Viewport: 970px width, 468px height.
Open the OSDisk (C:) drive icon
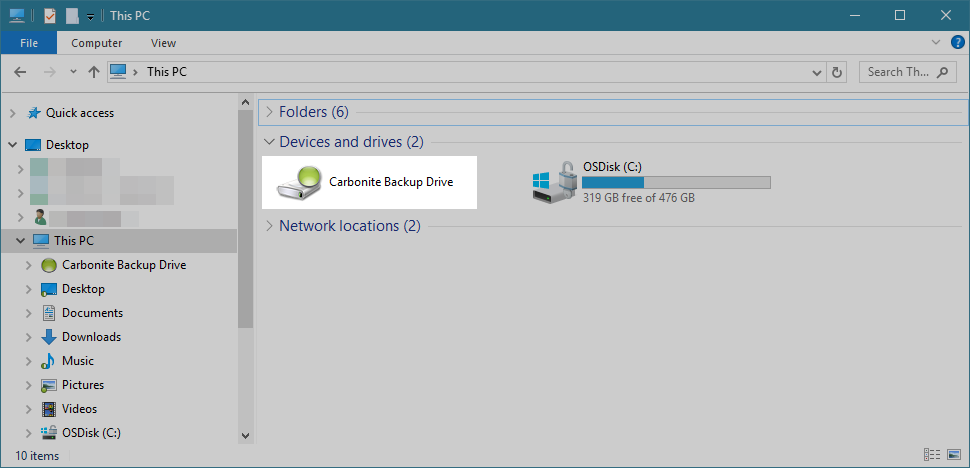555,182
